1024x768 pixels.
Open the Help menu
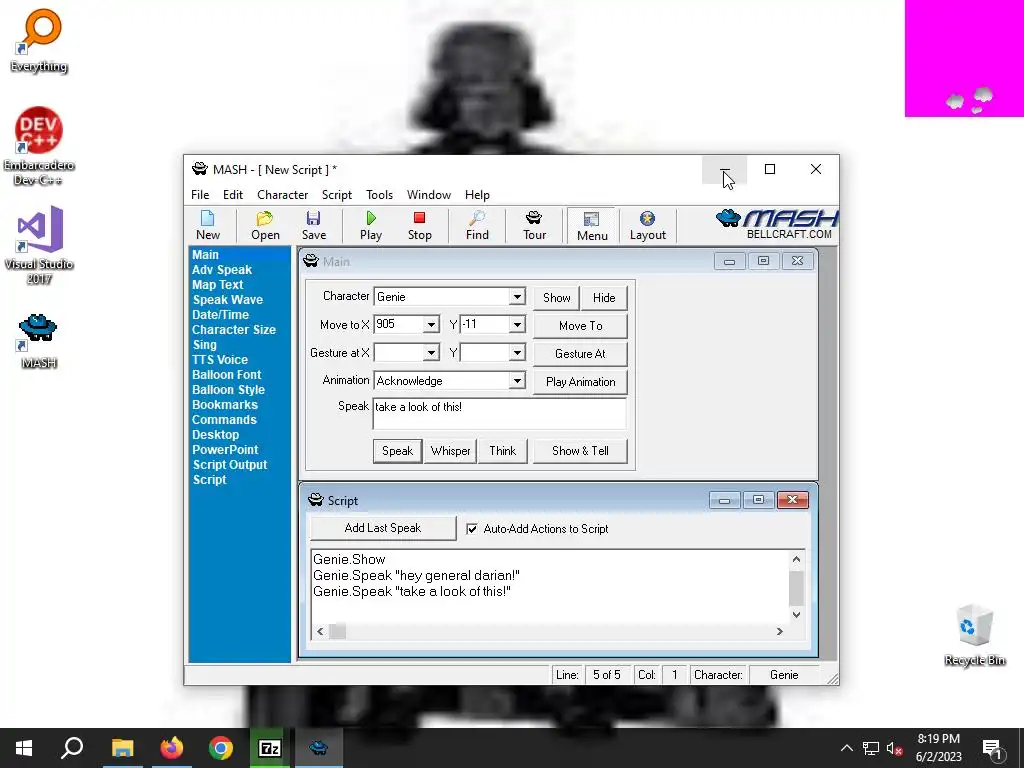(477, 195)
